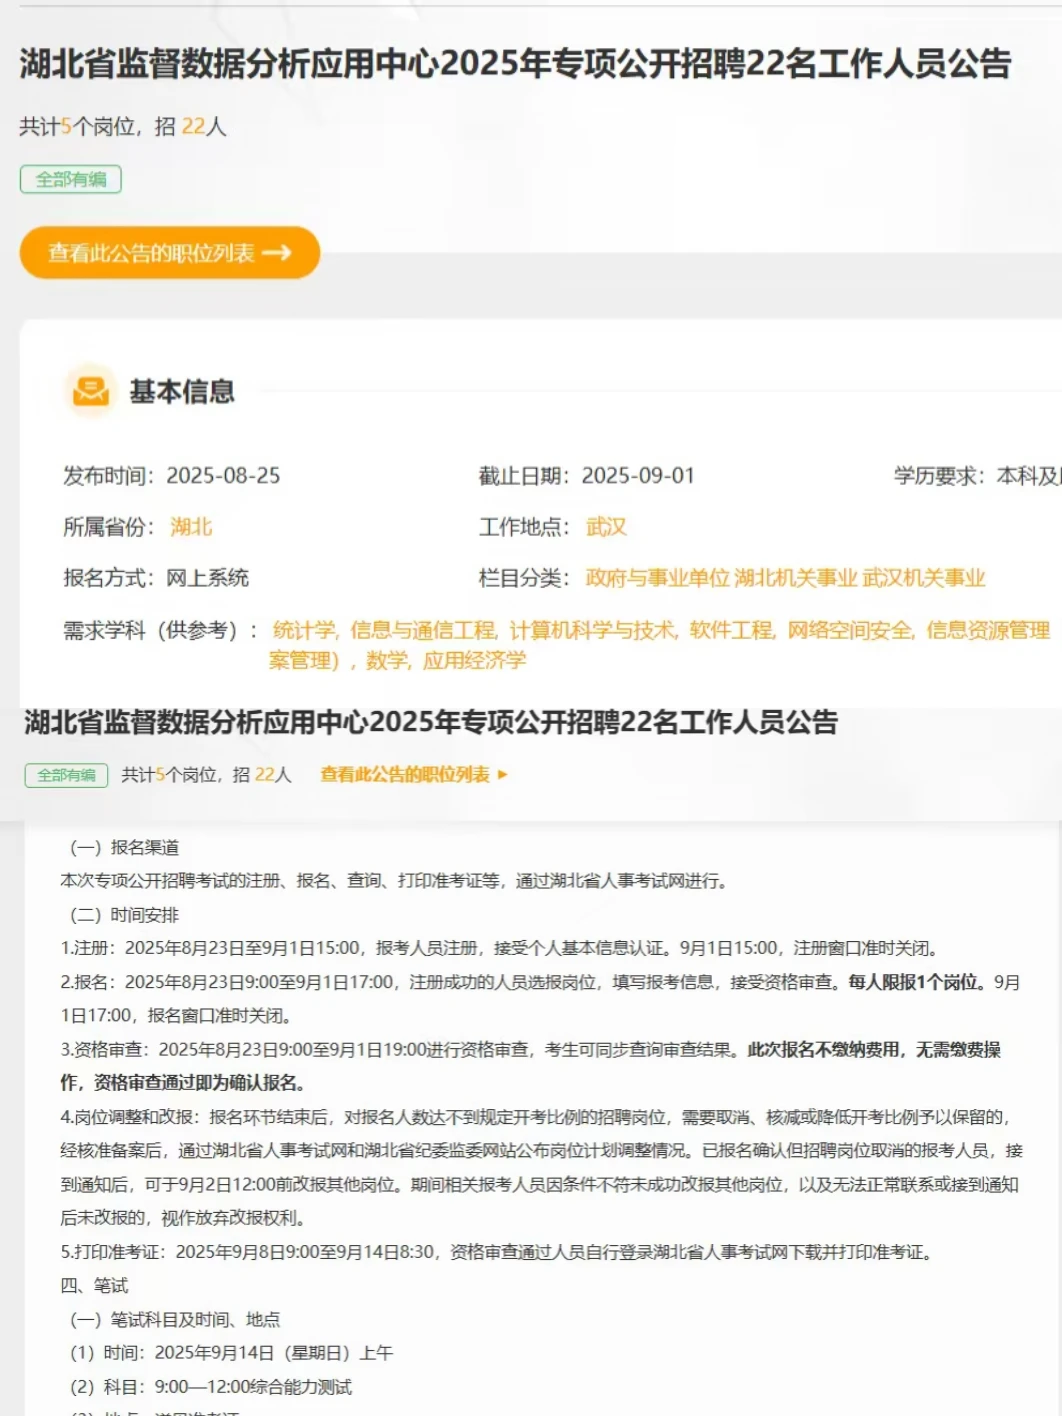Click the arrow inside the orange position-list button
Screen dimensions: 1062x1416
[277, 253]
